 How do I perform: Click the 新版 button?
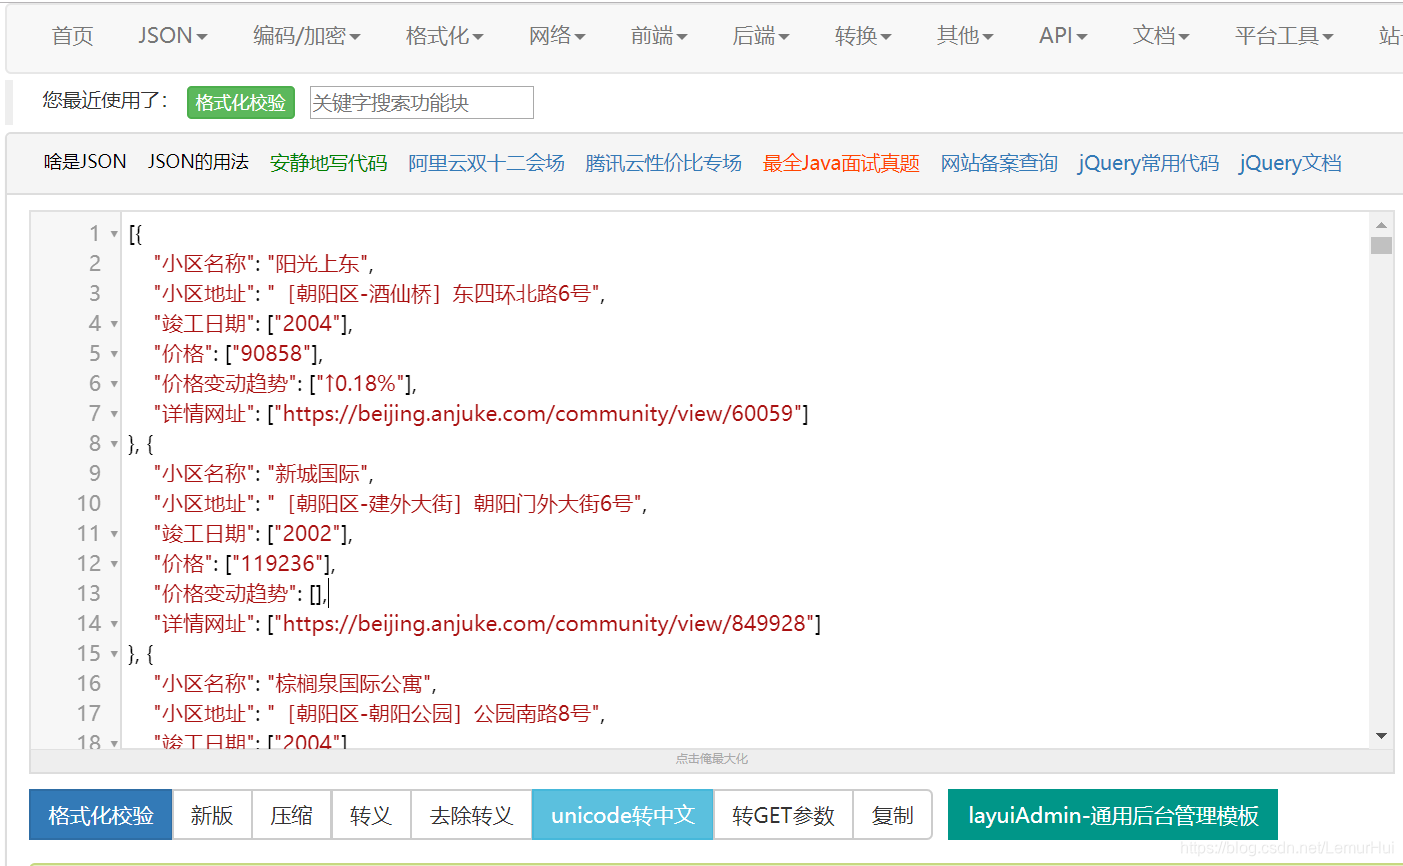point(212,815)
